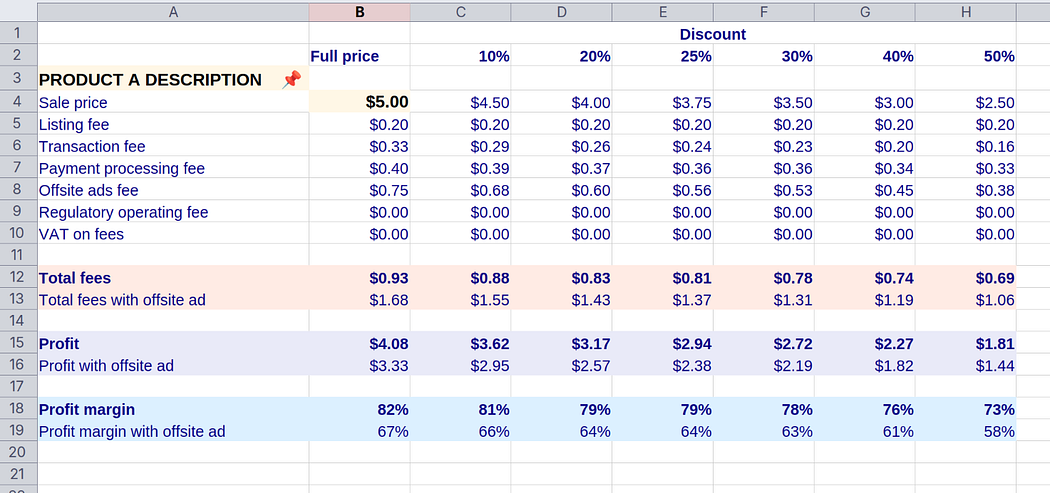Viewport: 1050px width, 493px height.
Task: Select column G header
Action: coord(865,12)
